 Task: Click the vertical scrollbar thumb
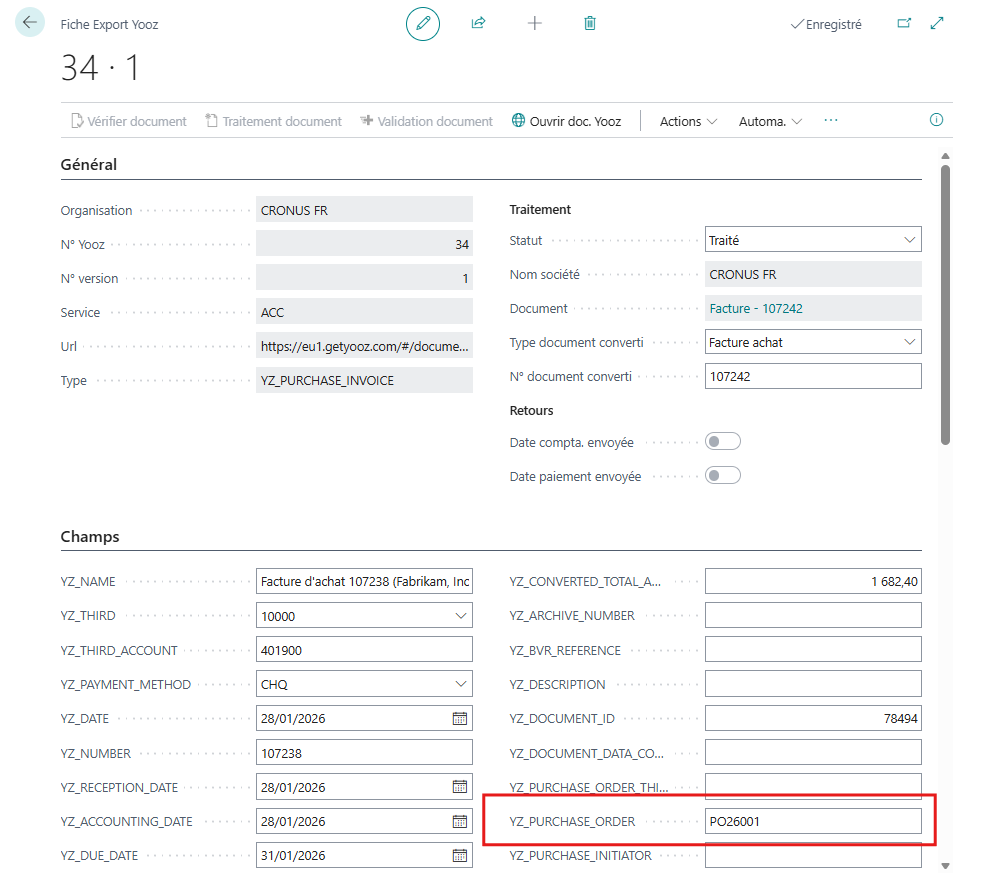tap(945, 300)
